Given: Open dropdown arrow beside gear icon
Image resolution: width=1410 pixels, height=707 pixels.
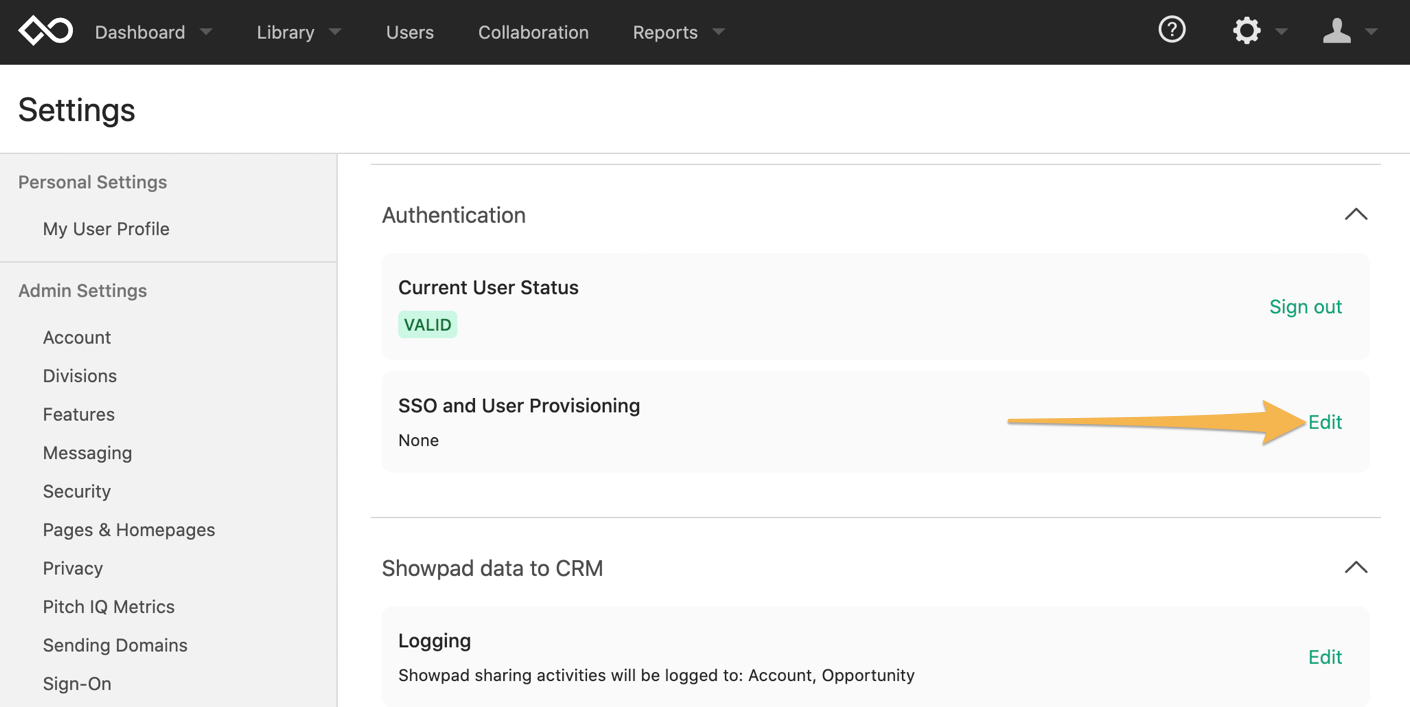Looking at the screenshot, I should (x=1281, y=32).
